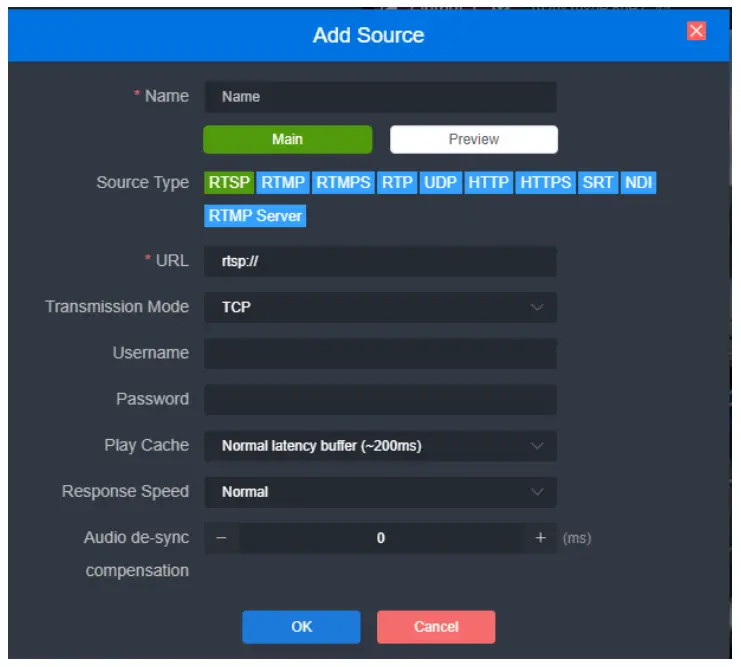Choose HTTP source type

(x=489, y=182)
